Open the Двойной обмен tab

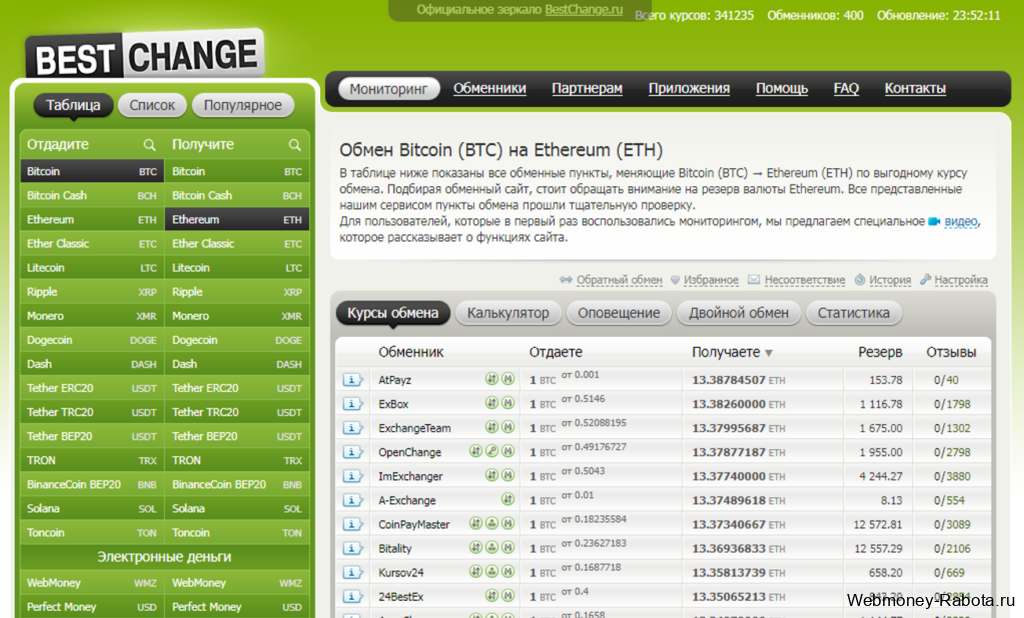pyautogui.click(x=739, y=313)
